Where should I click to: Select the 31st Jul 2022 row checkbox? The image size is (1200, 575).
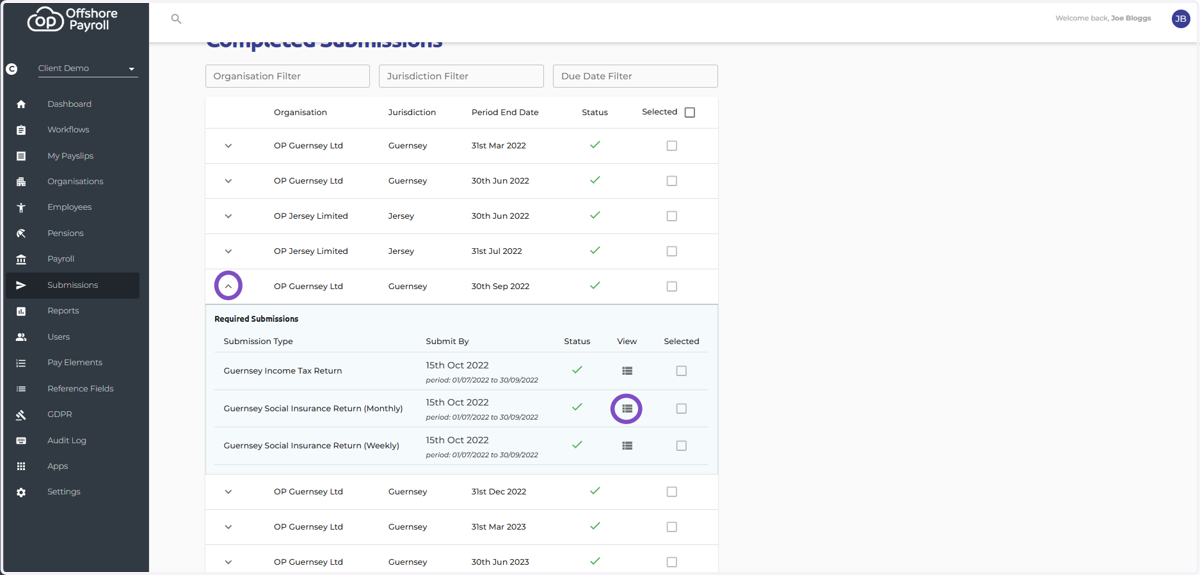tap(672, 251)
